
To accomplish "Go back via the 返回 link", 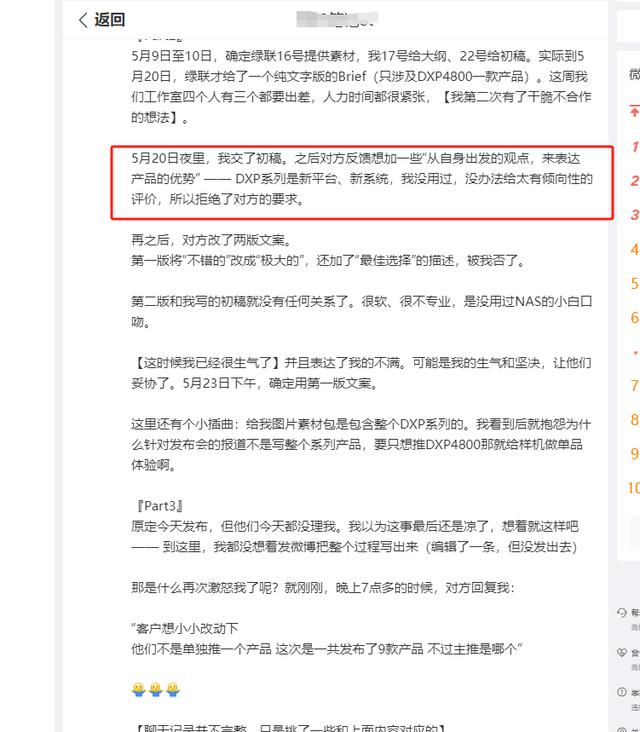I will [x=102, y=20].
